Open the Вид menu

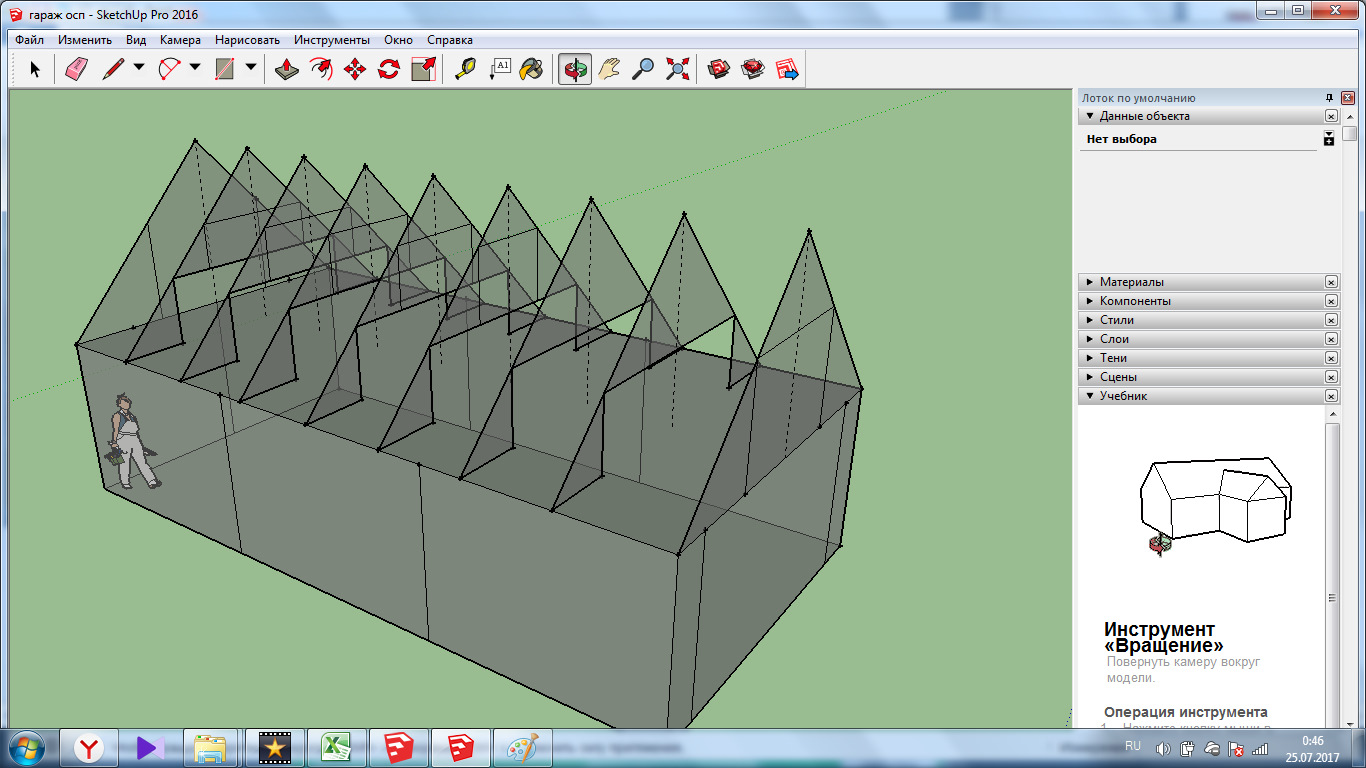coord(136,40)
